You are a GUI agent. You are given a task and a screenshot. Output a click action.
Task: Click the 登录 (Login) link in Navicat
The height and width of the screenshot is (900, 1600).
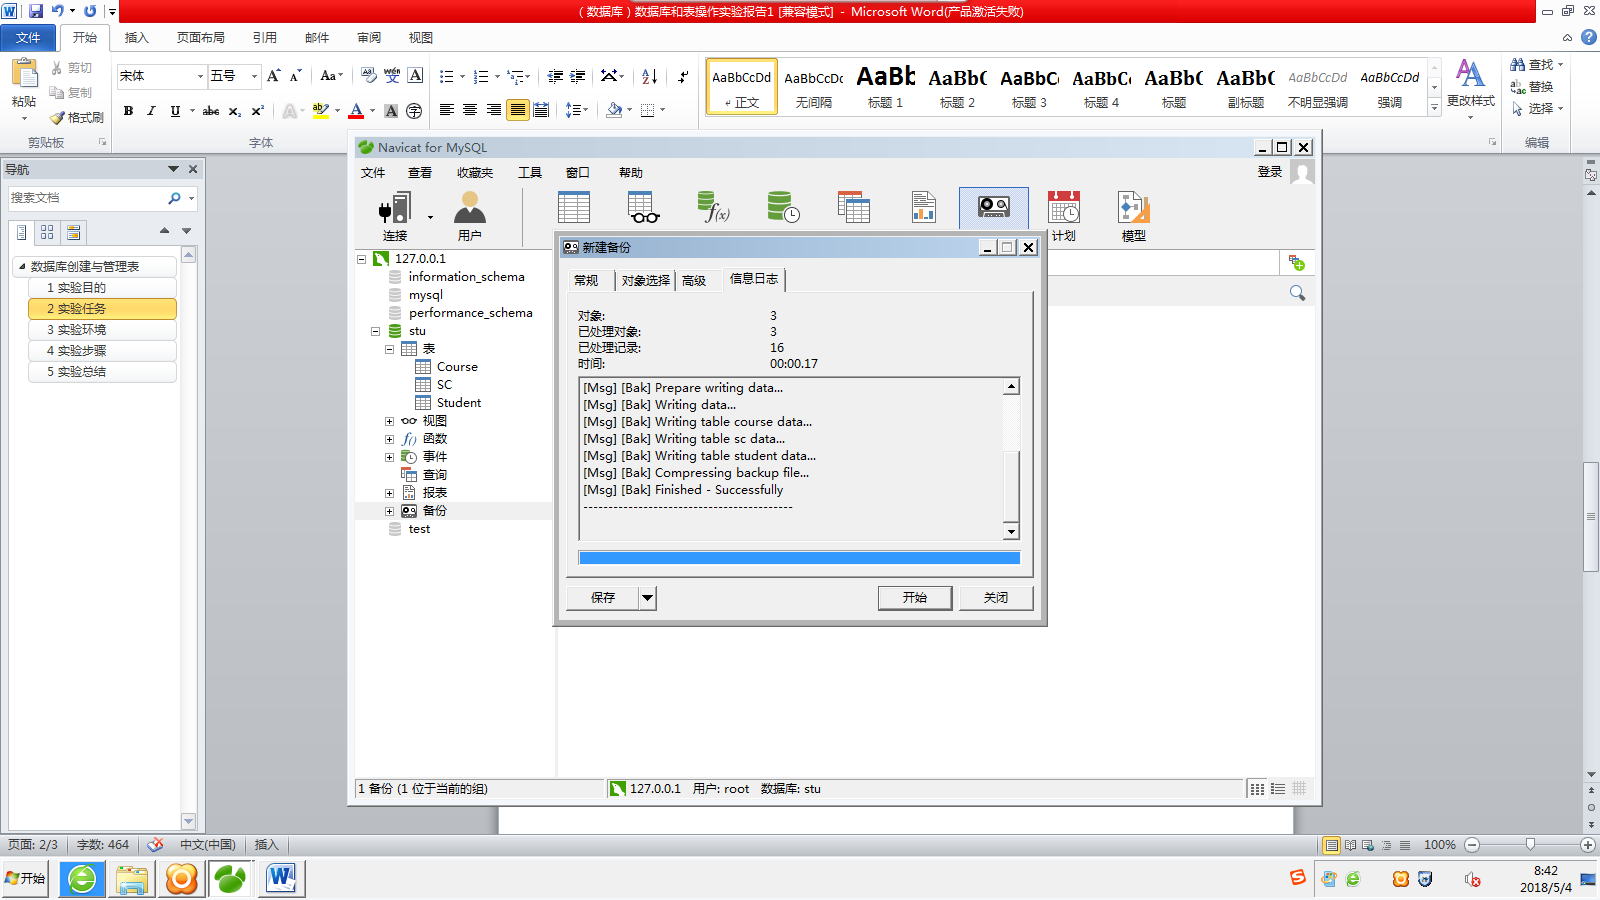click(x=1270, y=172)
